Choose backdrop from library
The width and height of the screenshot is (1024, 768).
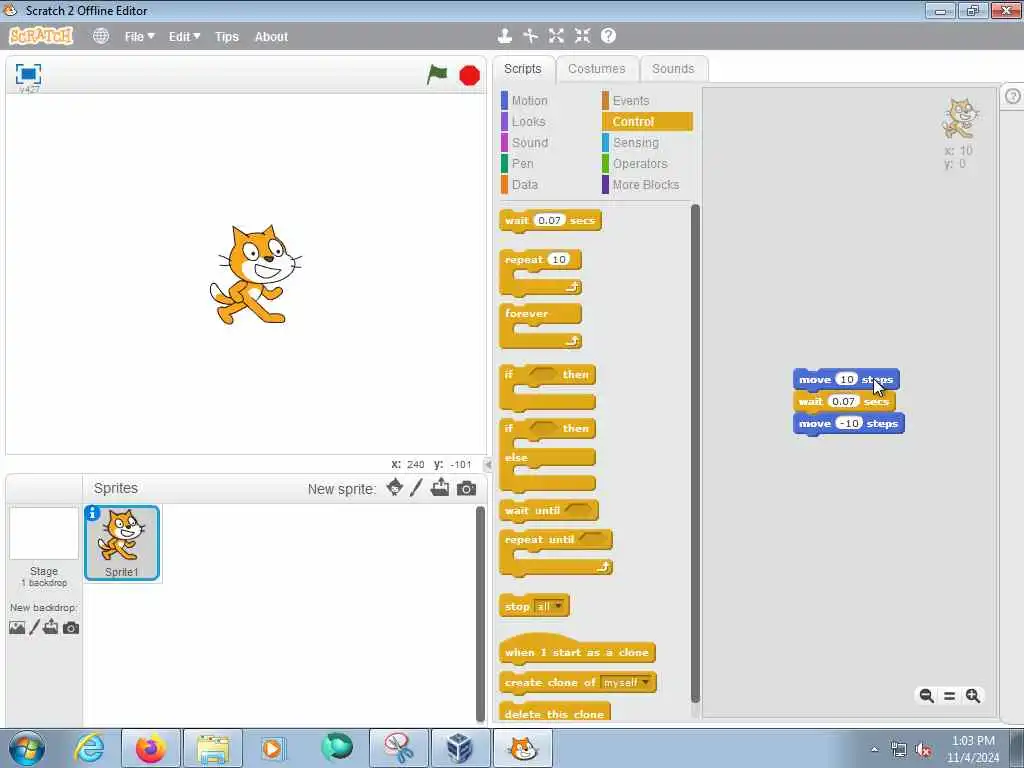(x=17, y=628)
